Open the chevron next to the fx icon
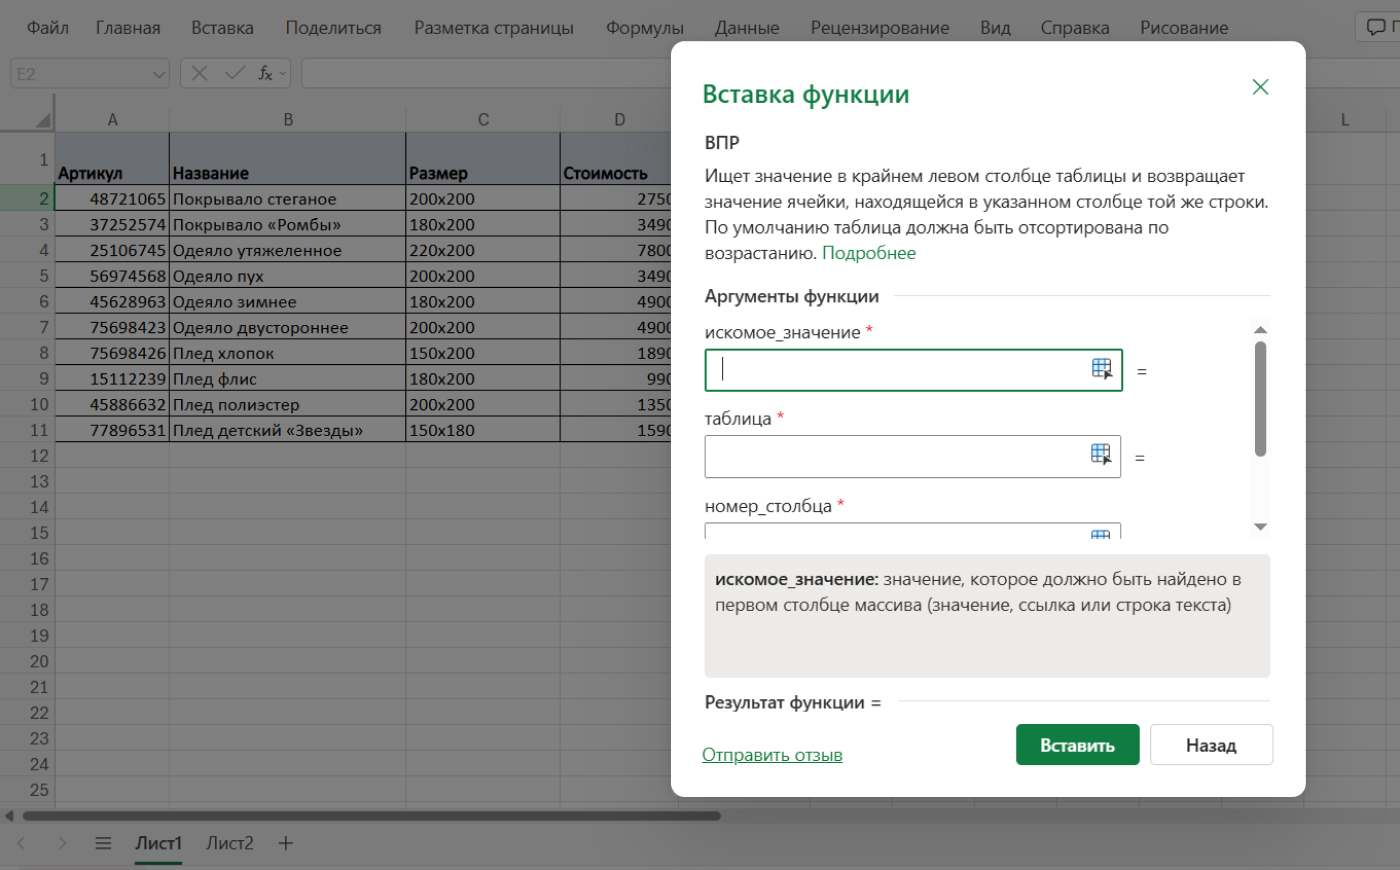Viewport: 1400px width, 870px height. [281, 73]
